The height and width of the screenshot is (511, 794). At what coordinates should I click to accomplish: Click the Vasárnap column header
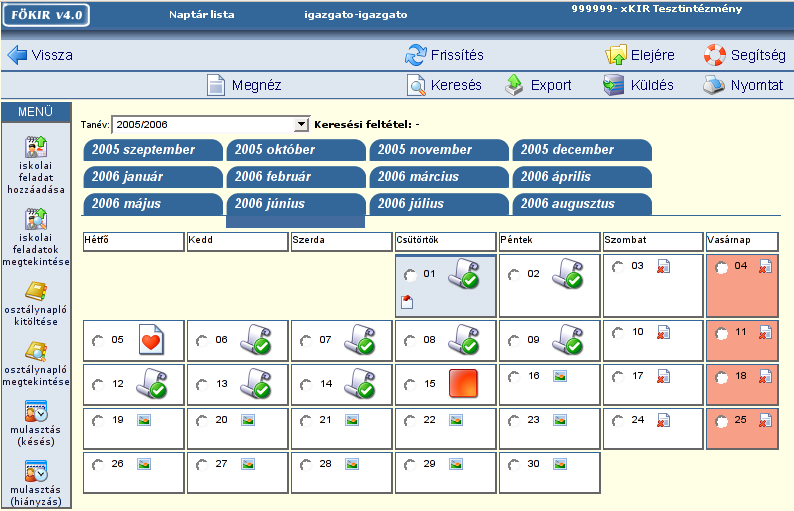click(x=742, y=241)
